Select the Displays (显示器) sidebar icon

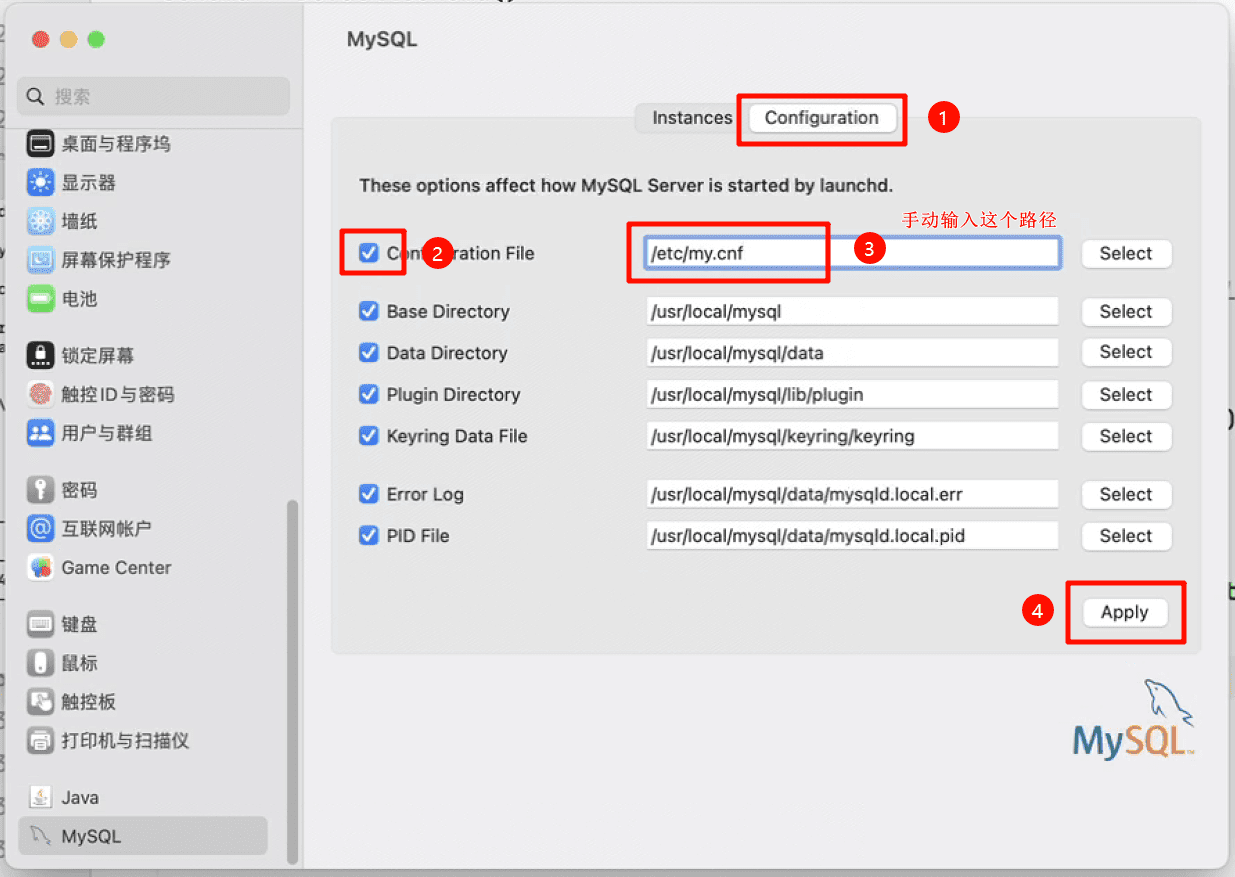[x=40, y=183]
